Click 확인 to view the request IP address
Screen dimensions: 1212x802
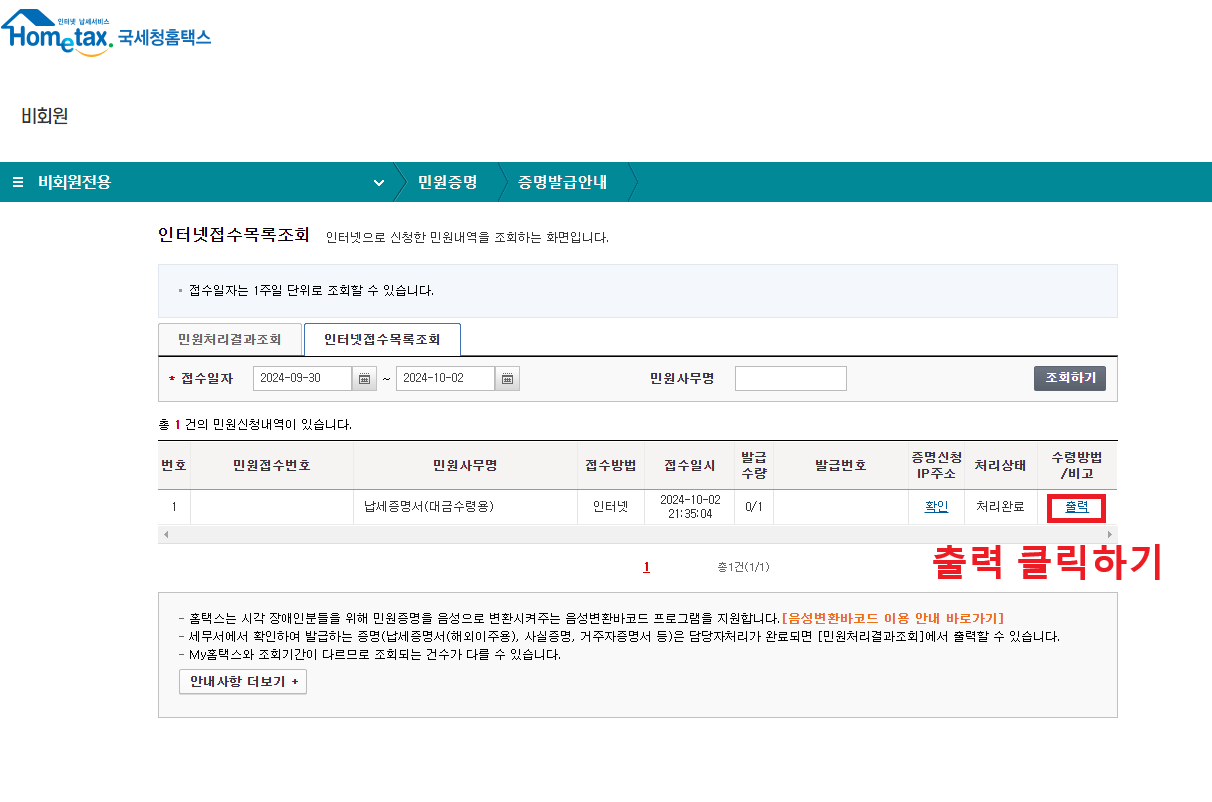(x=936, y=507)
